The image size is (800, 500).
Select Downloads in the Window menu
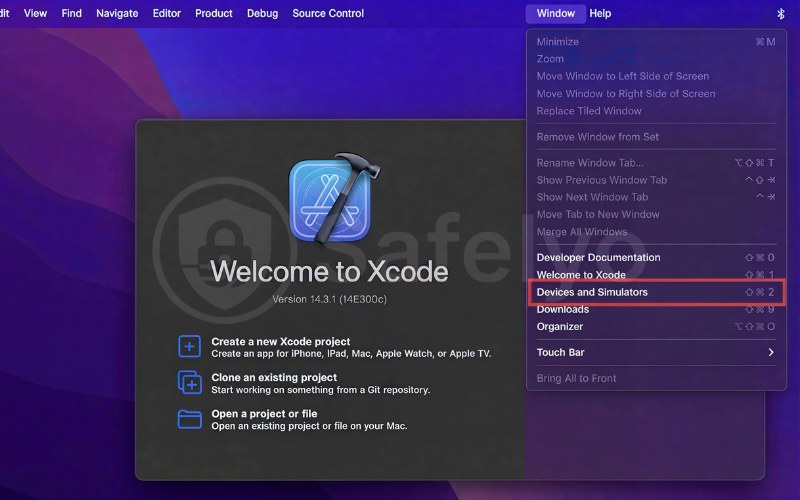click(x=656, y=310)
